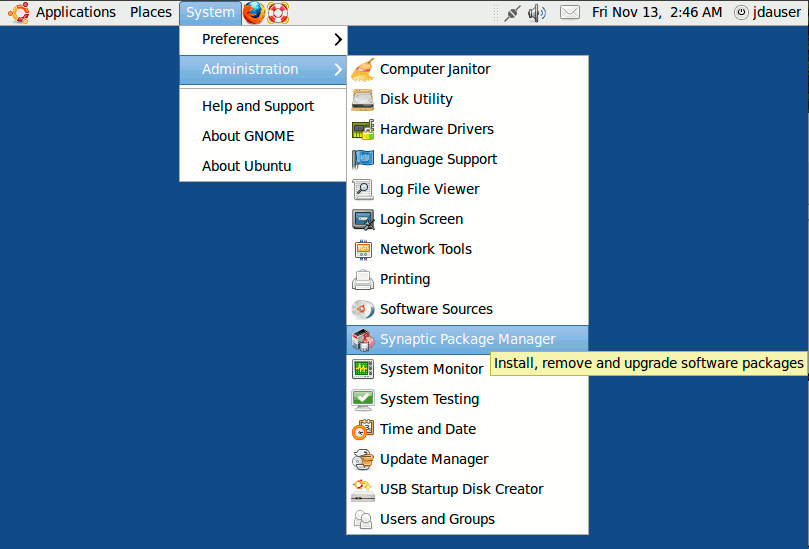
Task: Select Update Manager from Administration menu
Action: coord(434,460)
